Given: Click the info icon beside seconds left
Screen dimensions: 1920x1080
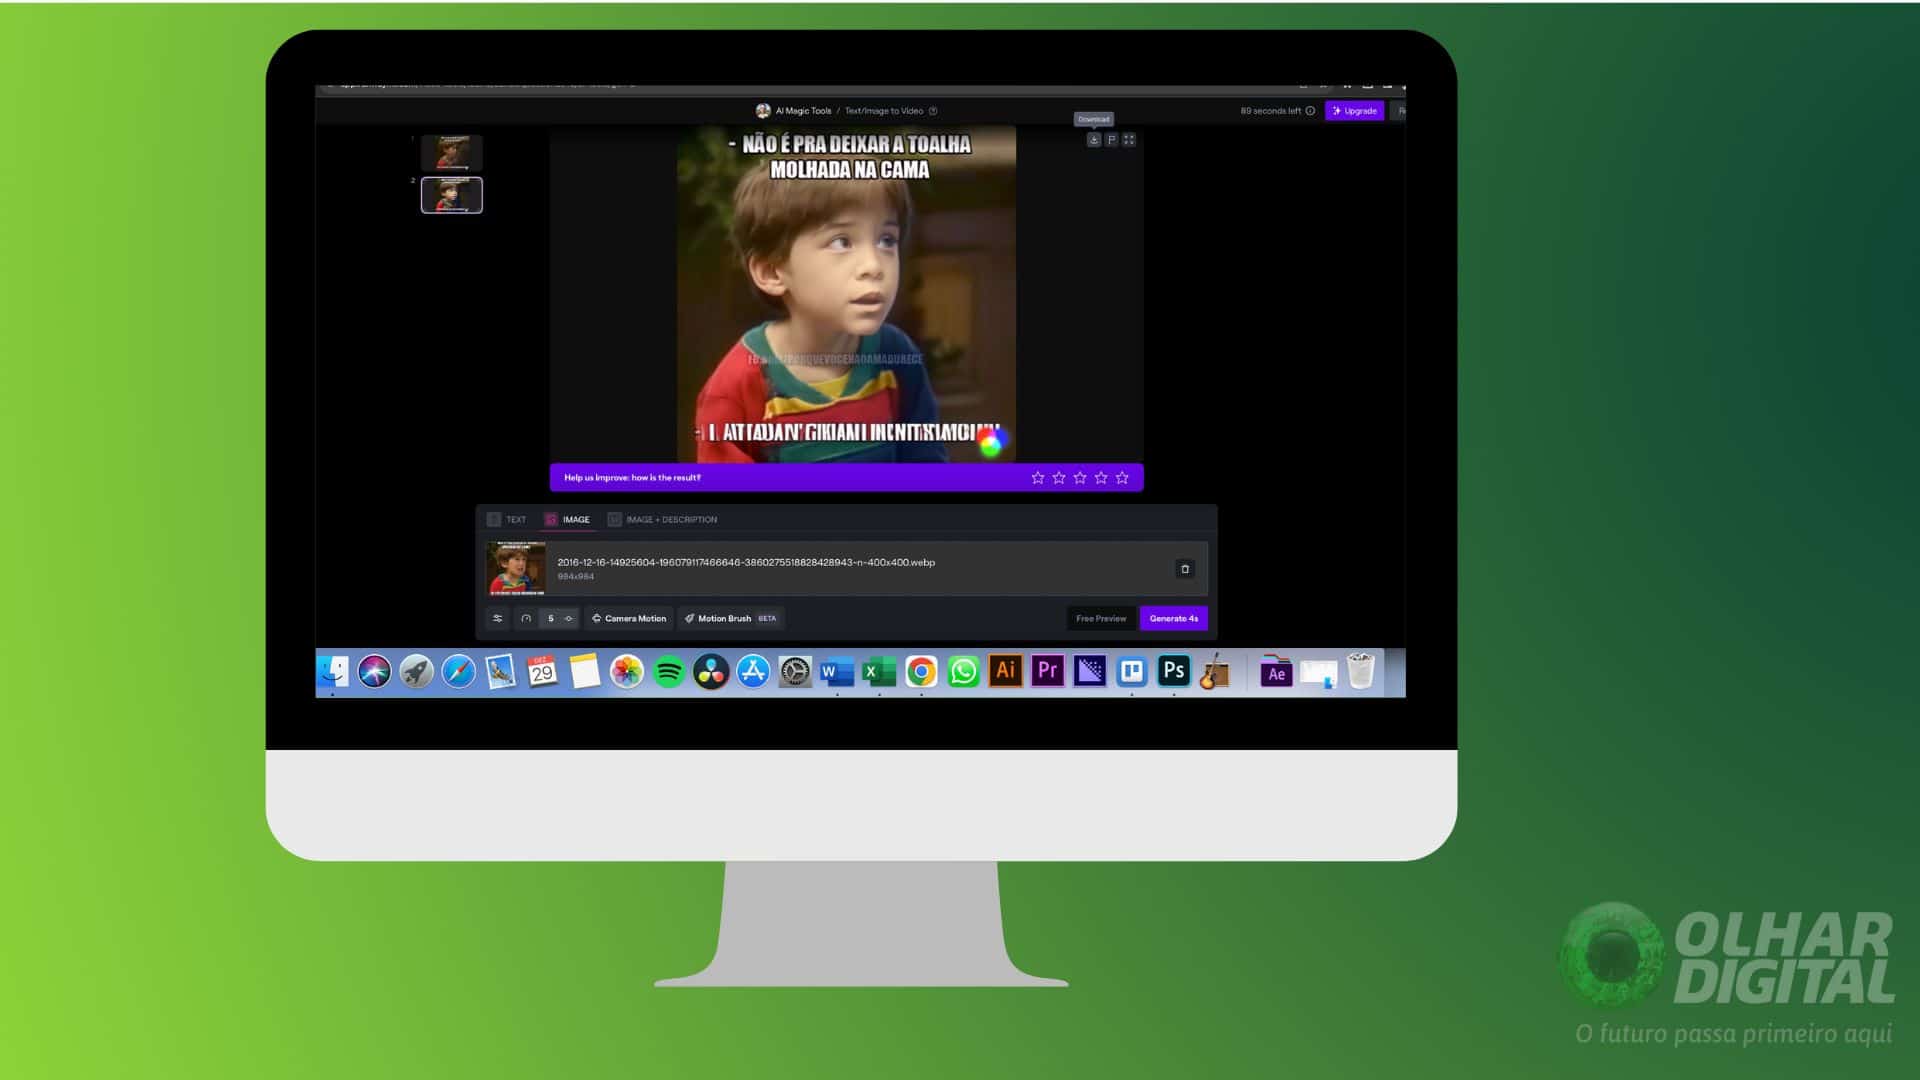Looking at the screenshot, I should [x=1310, y=111].
